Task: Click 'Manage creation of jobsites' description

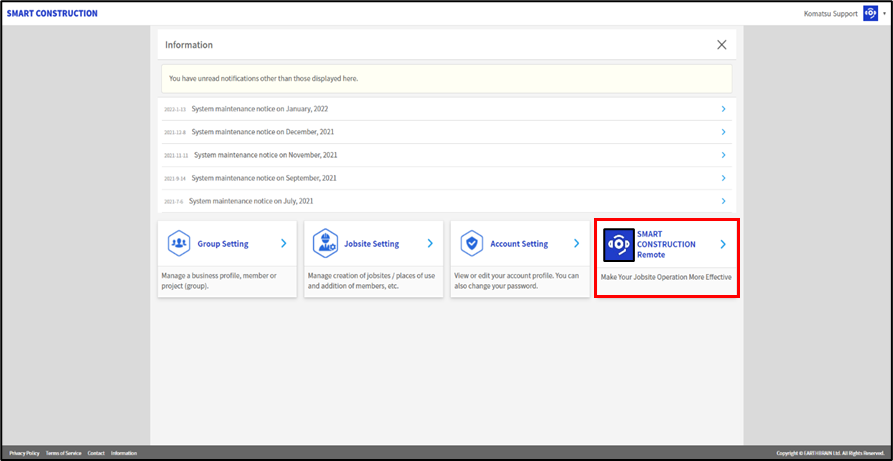Action: coord(371,281)
